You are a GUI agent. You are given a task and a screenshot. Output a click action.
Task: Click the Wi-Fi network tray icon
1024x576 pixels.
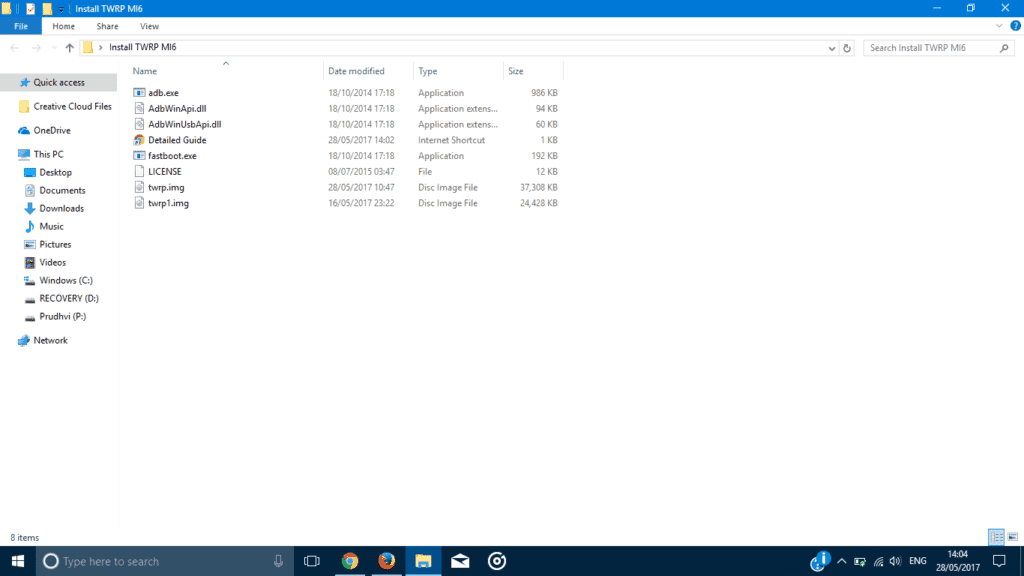point(878,561)
